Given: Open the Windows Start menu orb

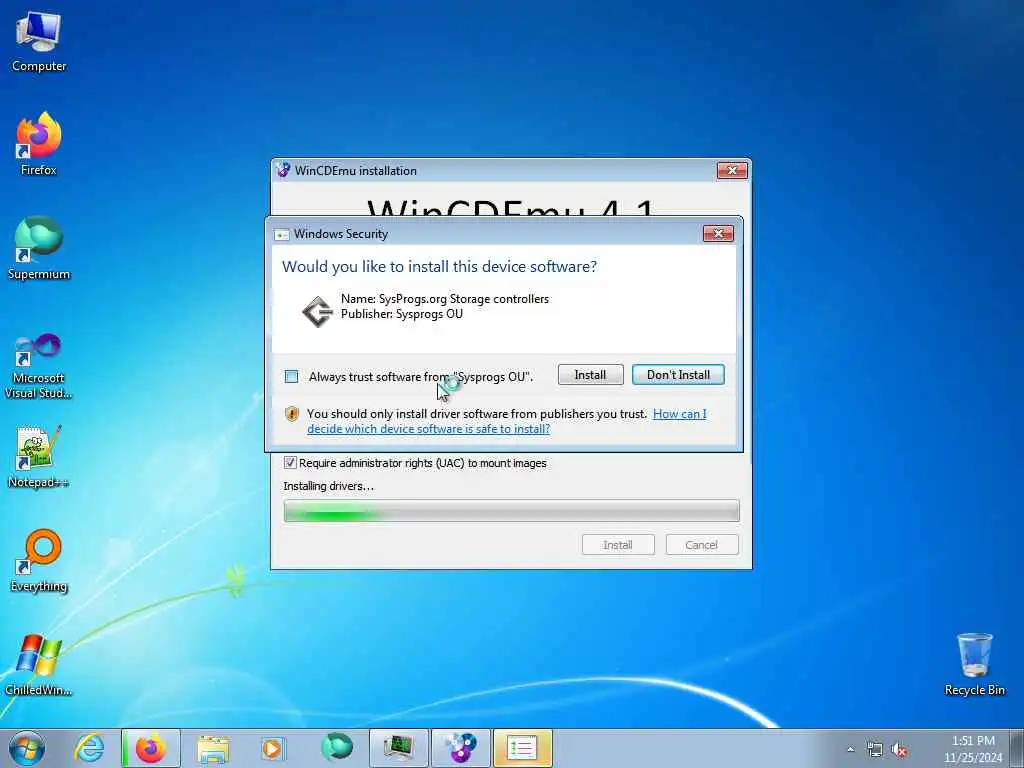Looking at the screenshot, I should [x=27, y=748].
